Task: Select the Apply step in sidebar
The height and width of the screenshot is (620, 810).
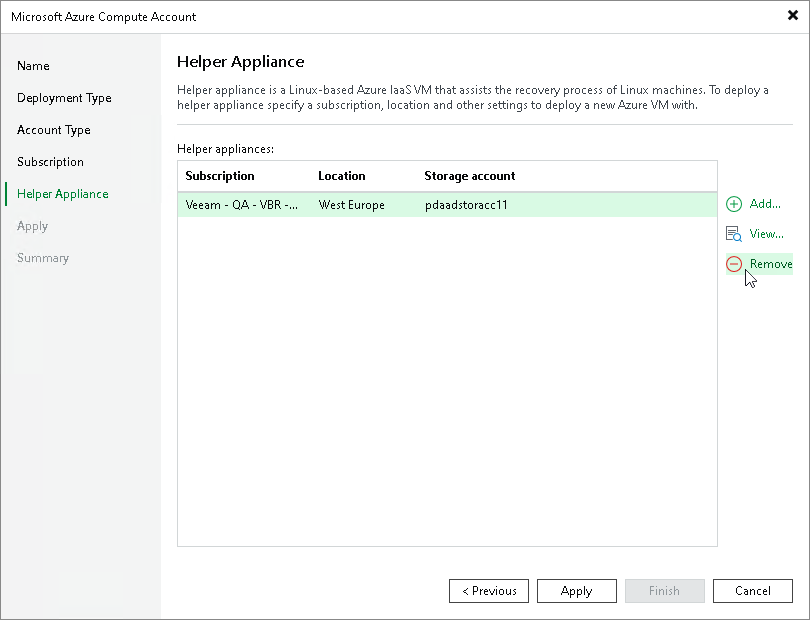Action: point(33,226)
